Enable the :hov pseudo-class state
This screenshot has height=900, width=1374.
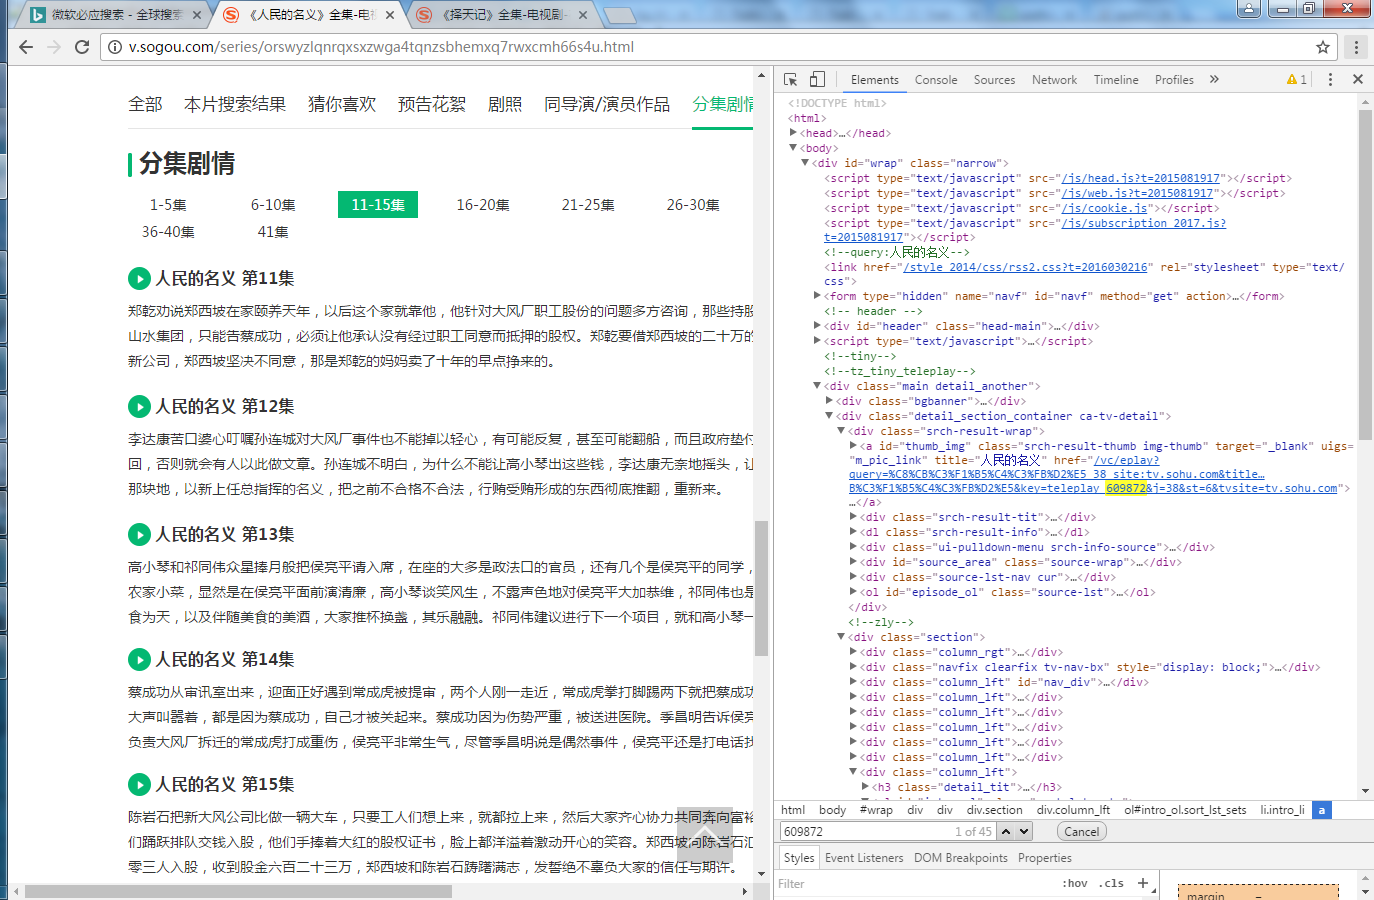tap(1075, 883)
